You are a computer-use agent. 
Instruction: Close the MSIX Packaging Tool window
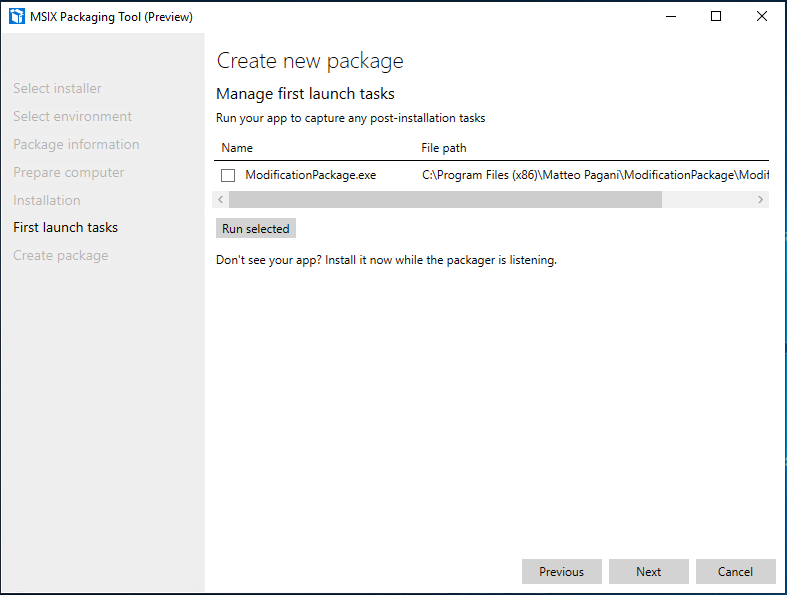pyautogui.click(x=761, y=17)
